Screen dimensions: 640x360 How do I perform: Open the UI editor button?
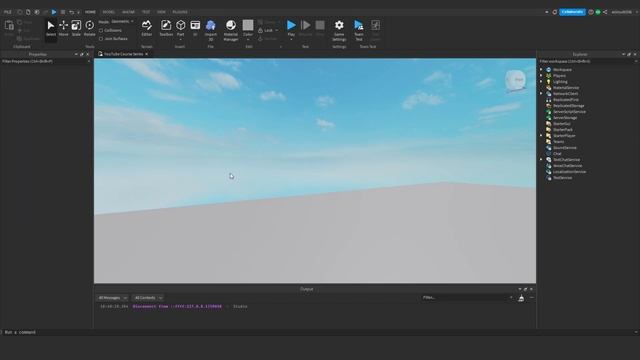pyautogui.click(x=195, y=28)
